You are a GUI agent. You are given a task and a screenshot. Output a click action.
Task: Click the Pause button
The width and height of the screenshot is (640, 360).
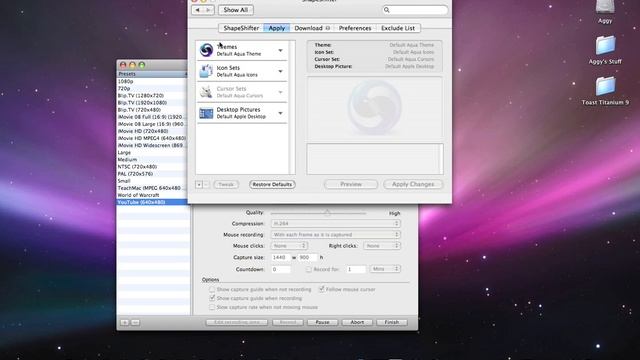tap(322, 322)
